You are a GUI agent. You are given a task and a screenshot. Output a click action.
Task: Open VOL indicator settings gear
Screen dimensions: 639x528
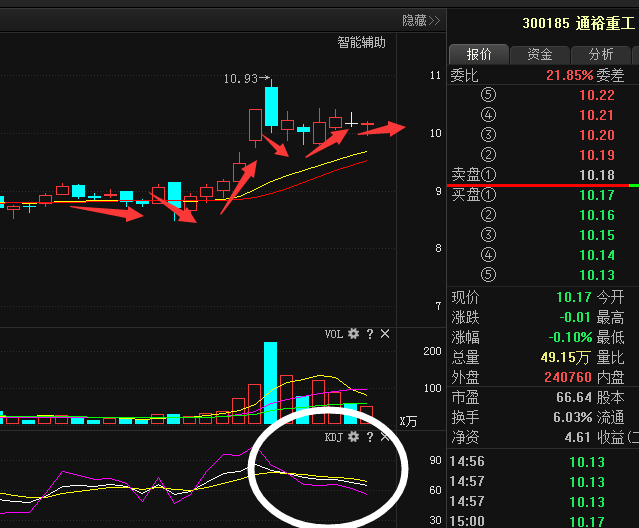click(353, 334)
